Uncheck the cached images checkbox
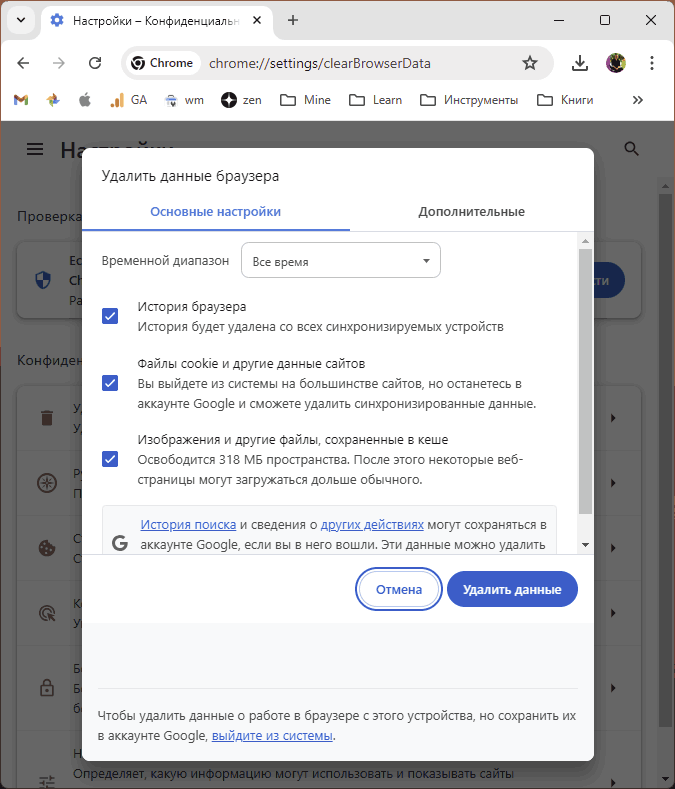 (110, 459)
